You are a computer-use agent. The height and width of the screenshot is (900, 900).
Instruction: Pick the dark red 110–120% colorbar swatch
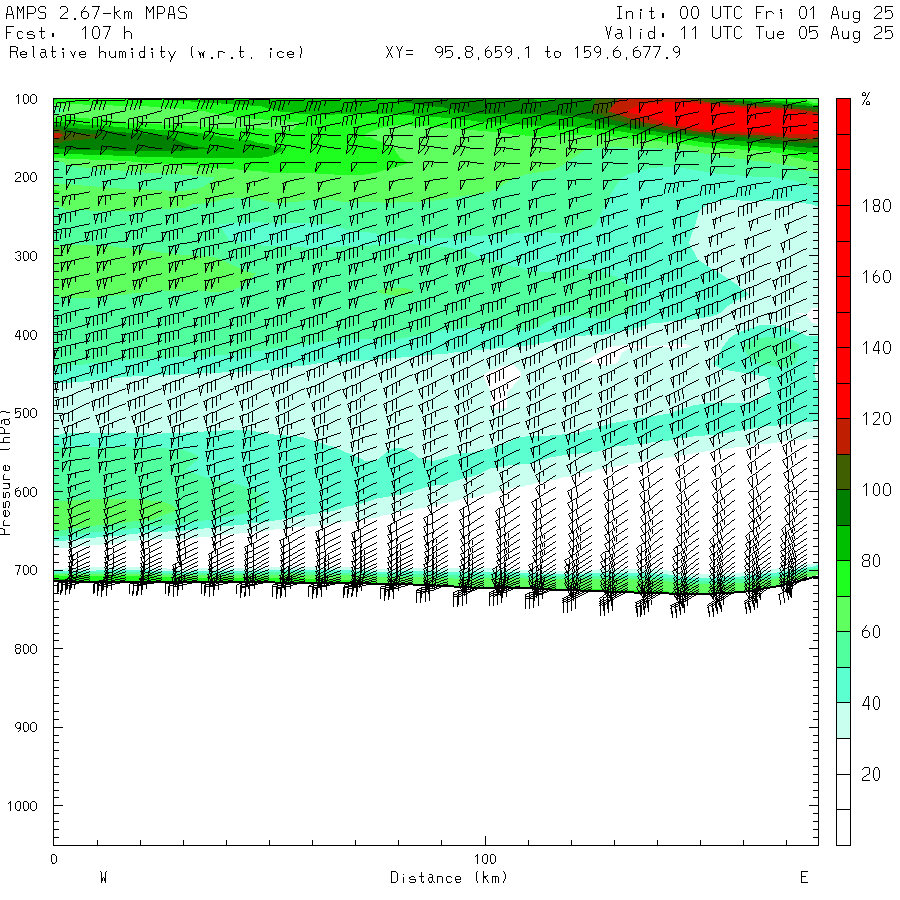point(843,437)
